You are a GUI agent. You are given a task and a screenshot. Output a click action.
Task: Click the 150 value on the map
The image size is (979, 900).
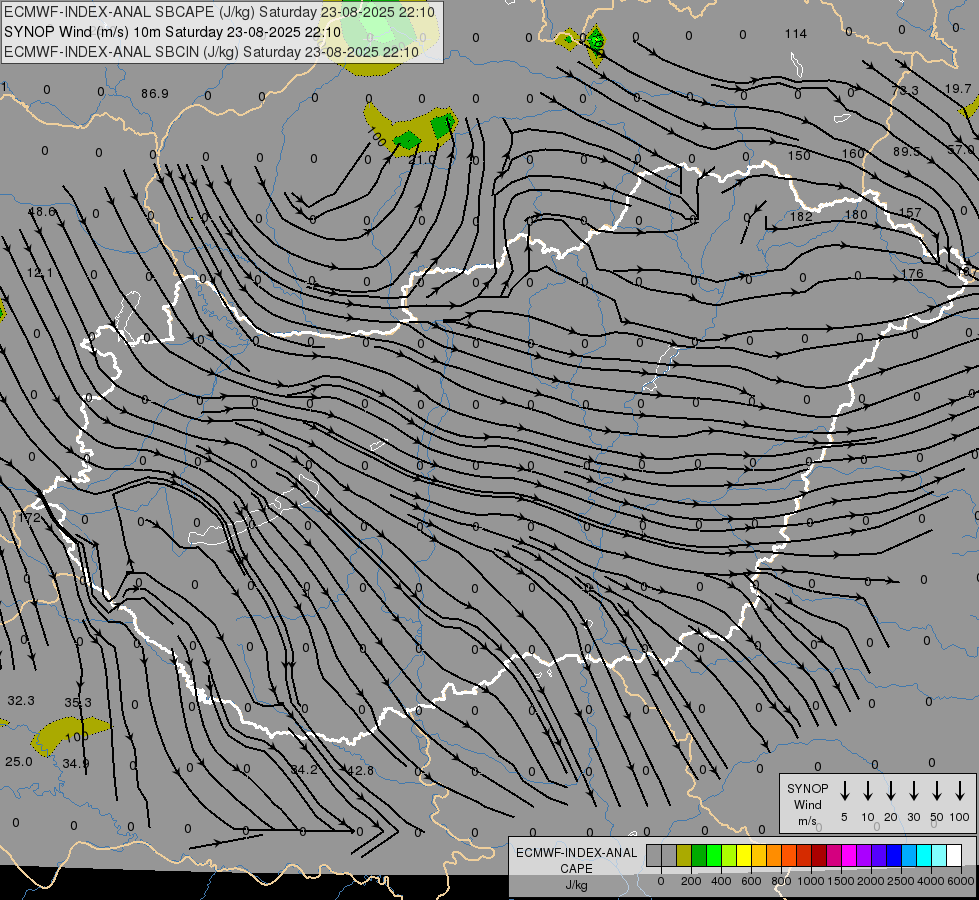[x=799, y=156]
